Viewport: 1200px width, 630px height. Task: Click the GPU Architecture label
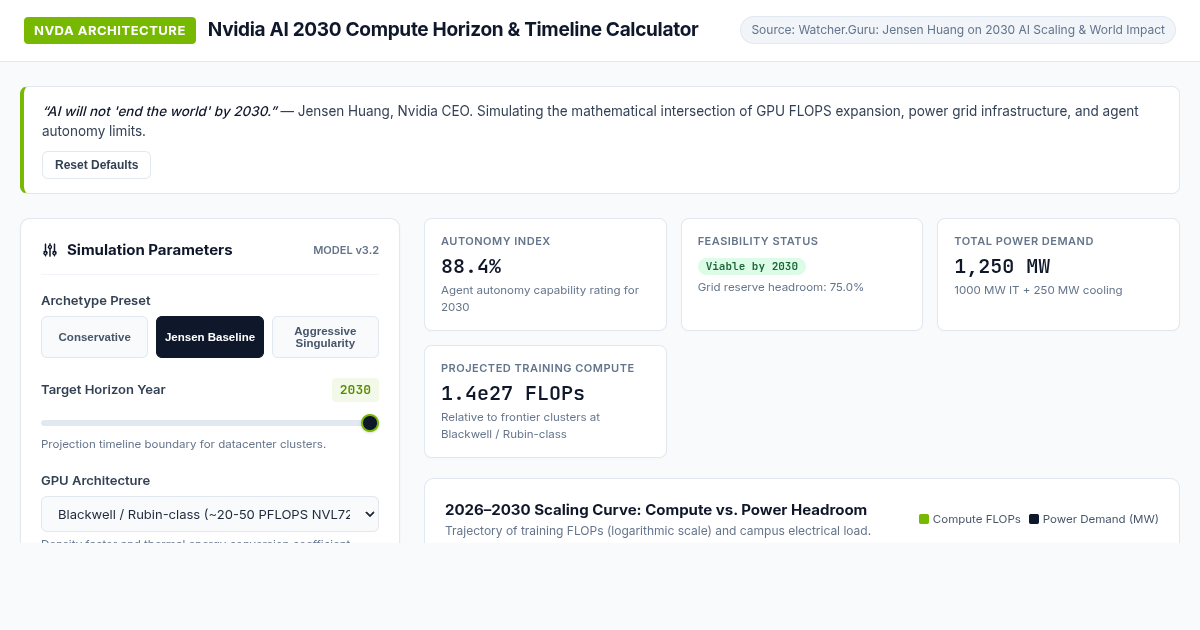96,480
